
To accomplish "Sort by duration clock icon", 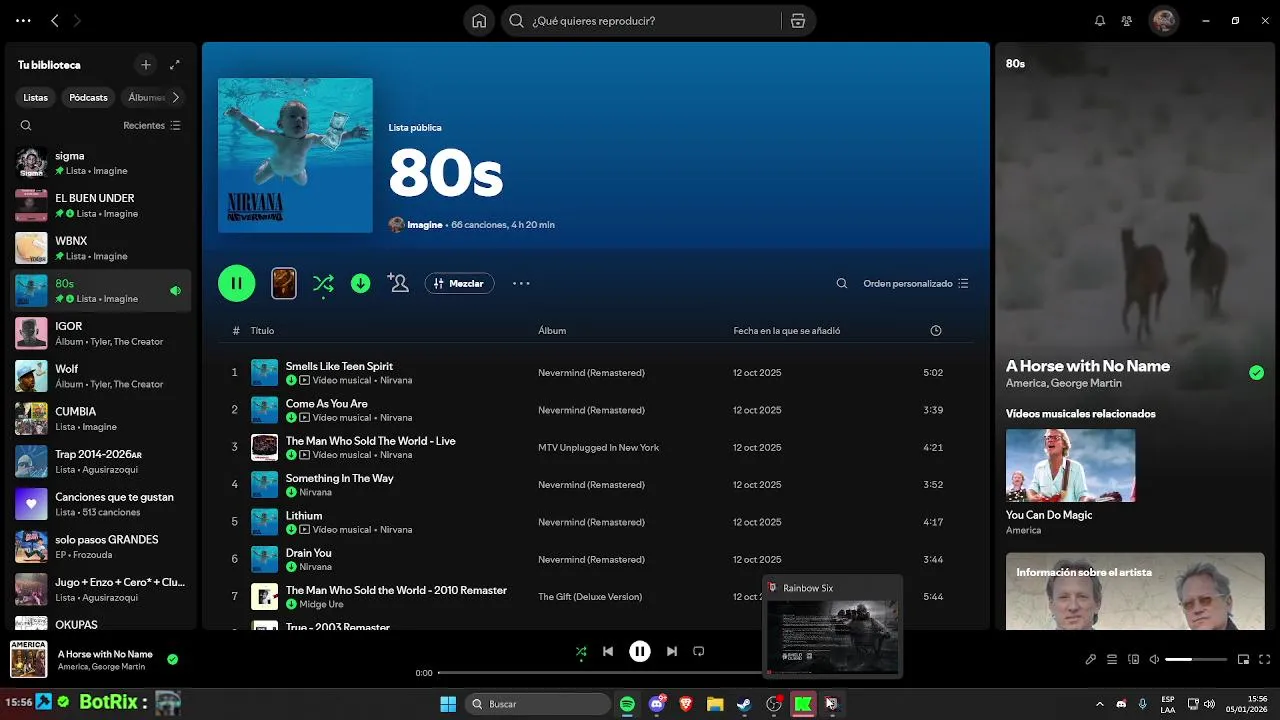I will pyautogui.click(x=936, y=330).
